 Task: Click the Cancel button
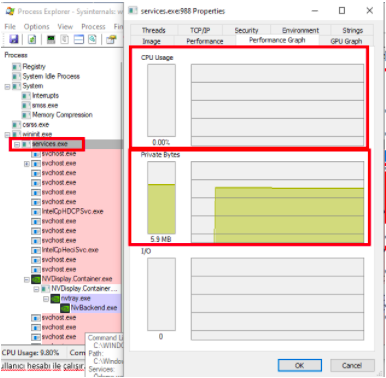pyautogui.click(x=352, y=365)
